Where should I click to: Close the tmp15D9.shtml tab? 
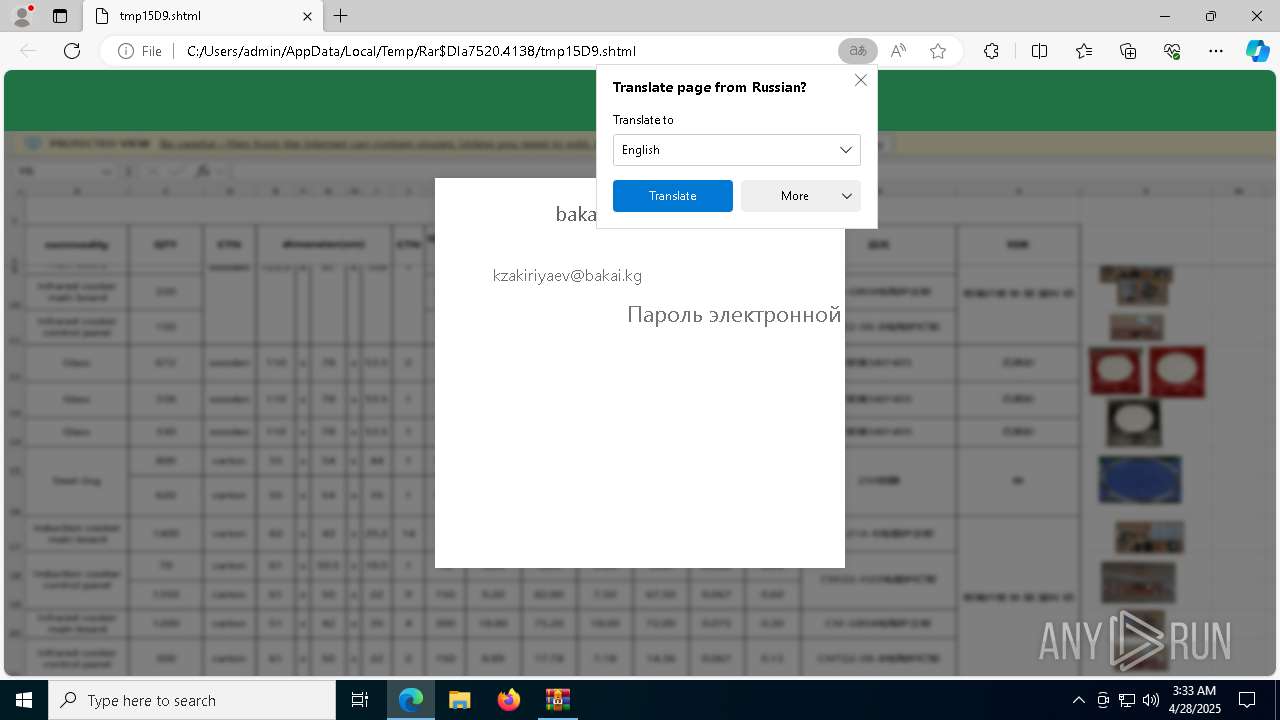tap(307, 16)
